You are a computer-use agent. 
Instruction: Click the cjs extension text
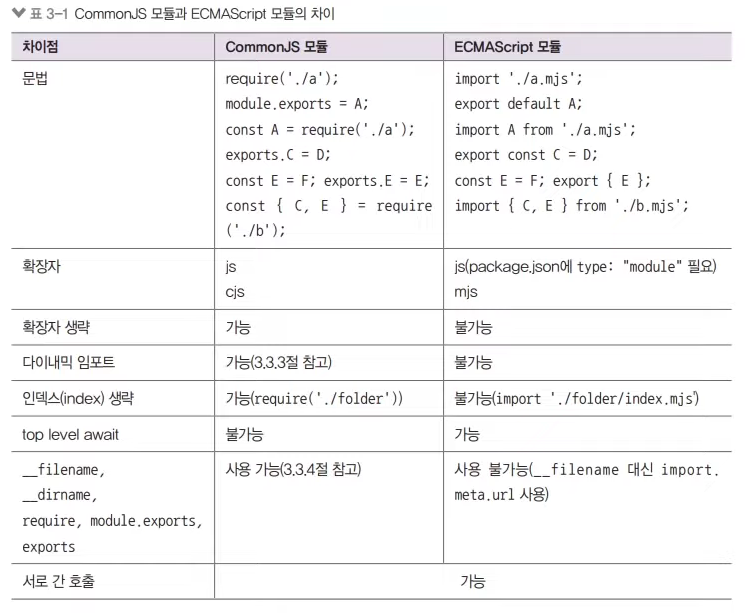click(x=235, y=291)
